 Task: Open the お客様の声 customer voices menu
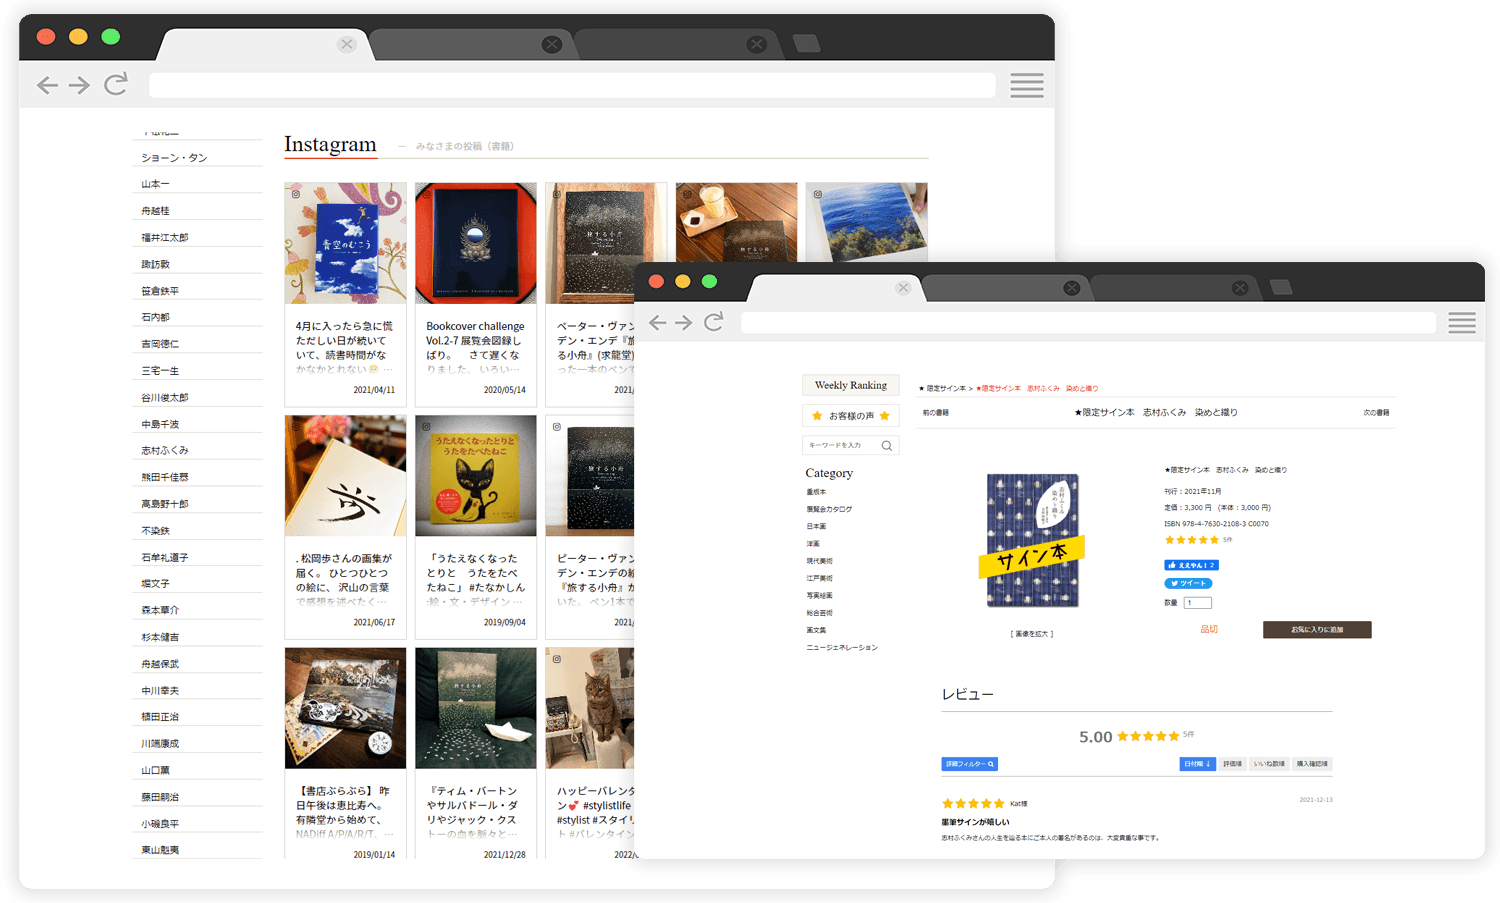click(x=850, y=416)
